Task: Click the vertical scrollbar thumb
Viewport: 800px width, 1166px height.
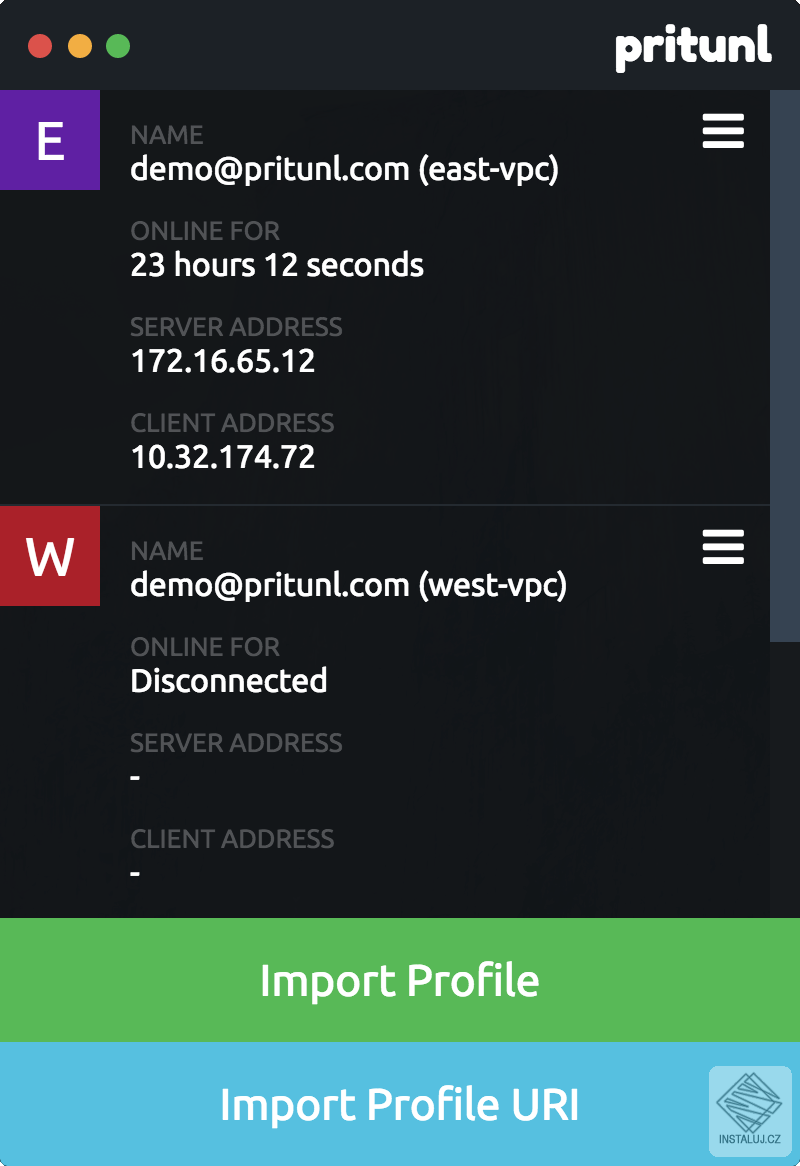Action: coord(784,366)
